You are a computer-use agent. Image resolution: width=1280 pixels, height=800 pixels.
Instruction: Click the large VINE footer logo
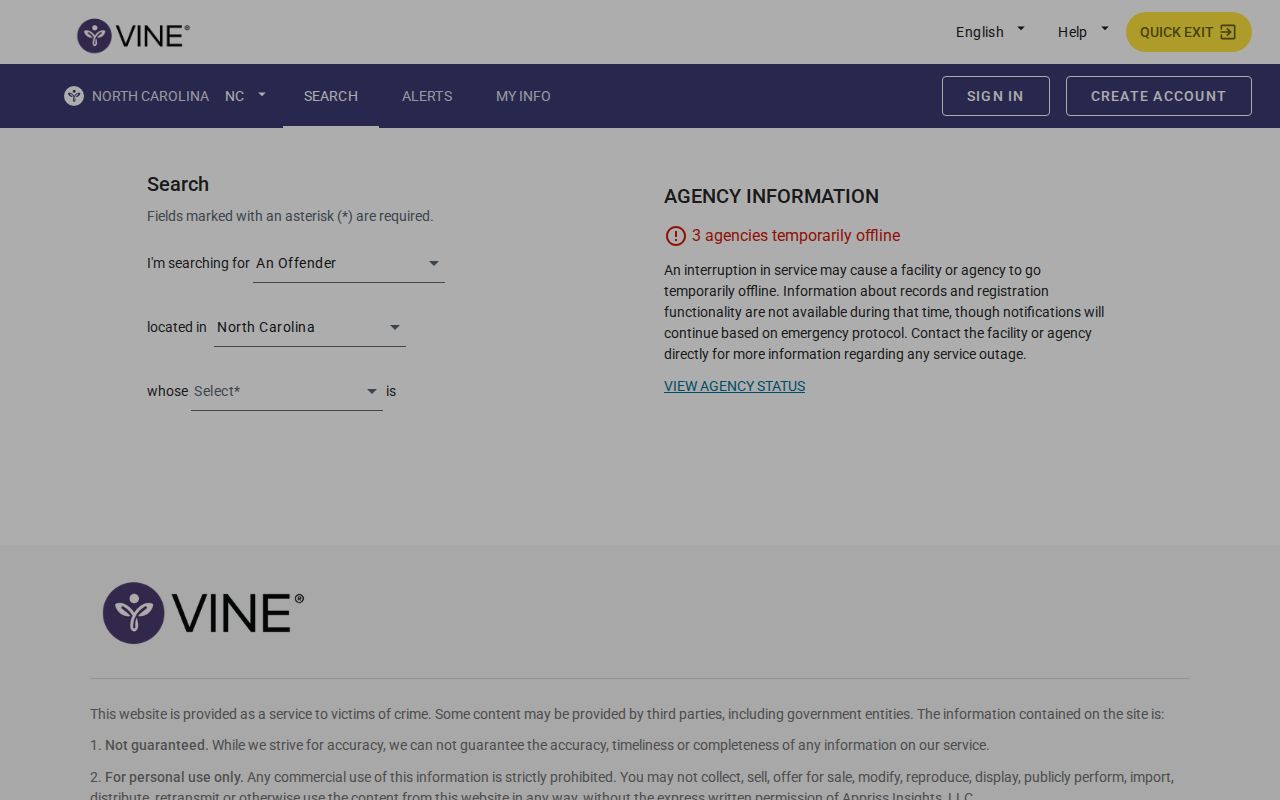tap(203, 613)
